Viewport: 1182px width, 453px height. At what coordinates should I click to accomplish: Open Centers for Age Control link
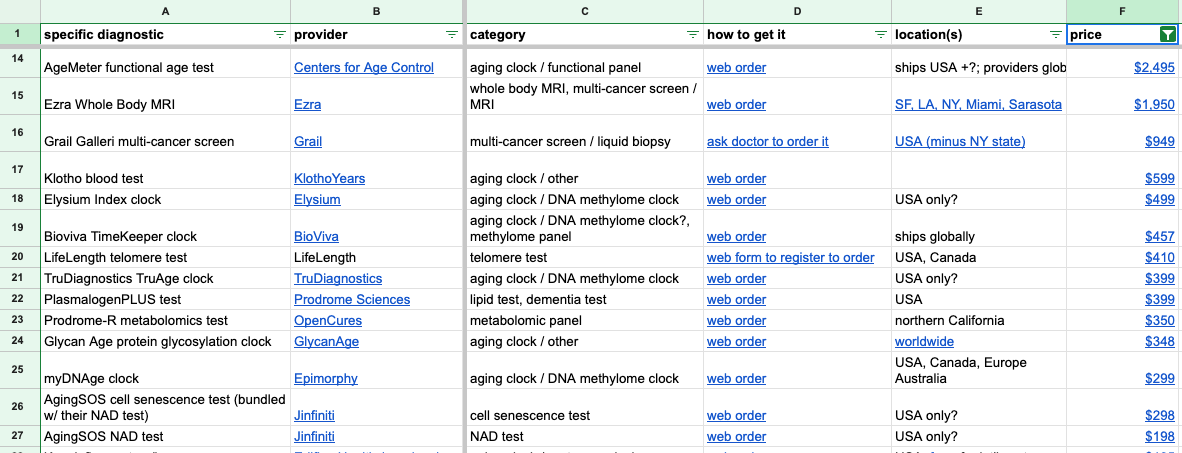364,68
